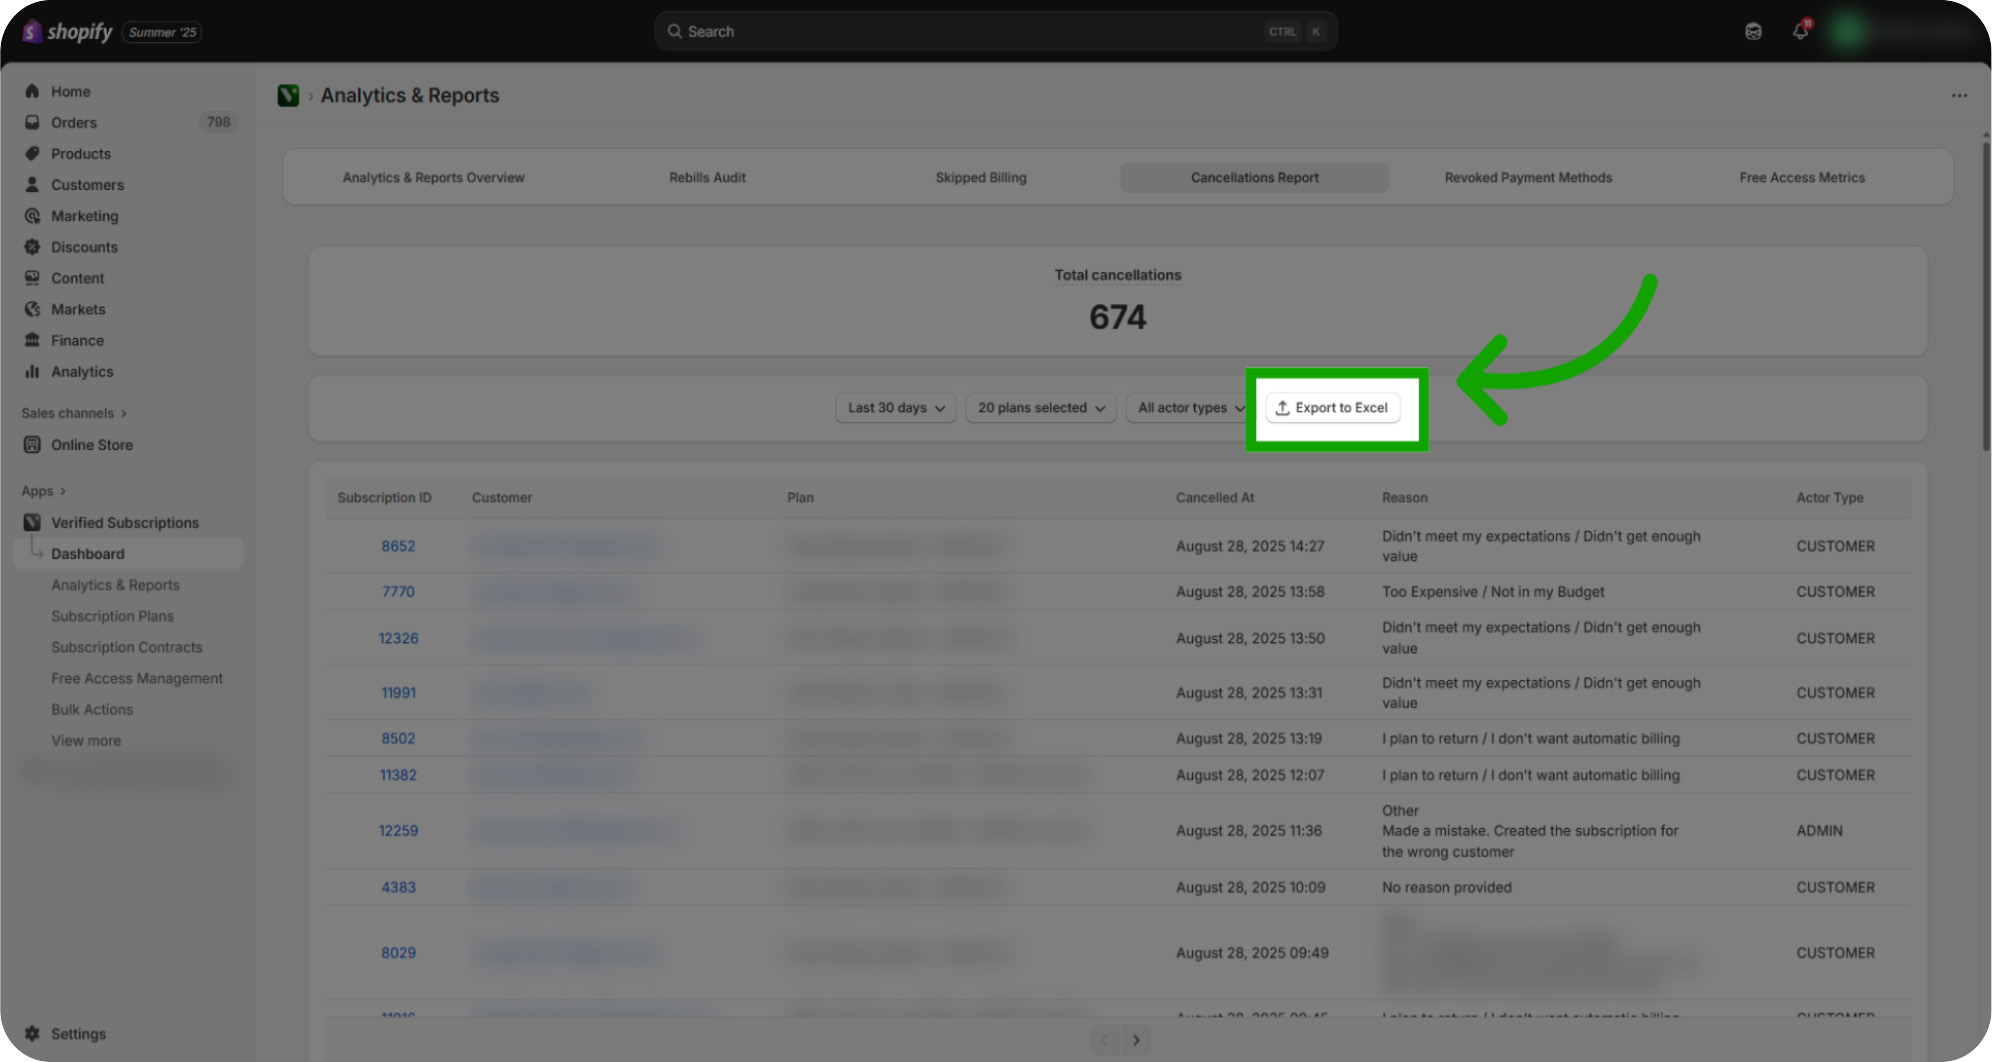Click the Online Store icon
The image size is (1992, 1062).
tap(32, 444)
